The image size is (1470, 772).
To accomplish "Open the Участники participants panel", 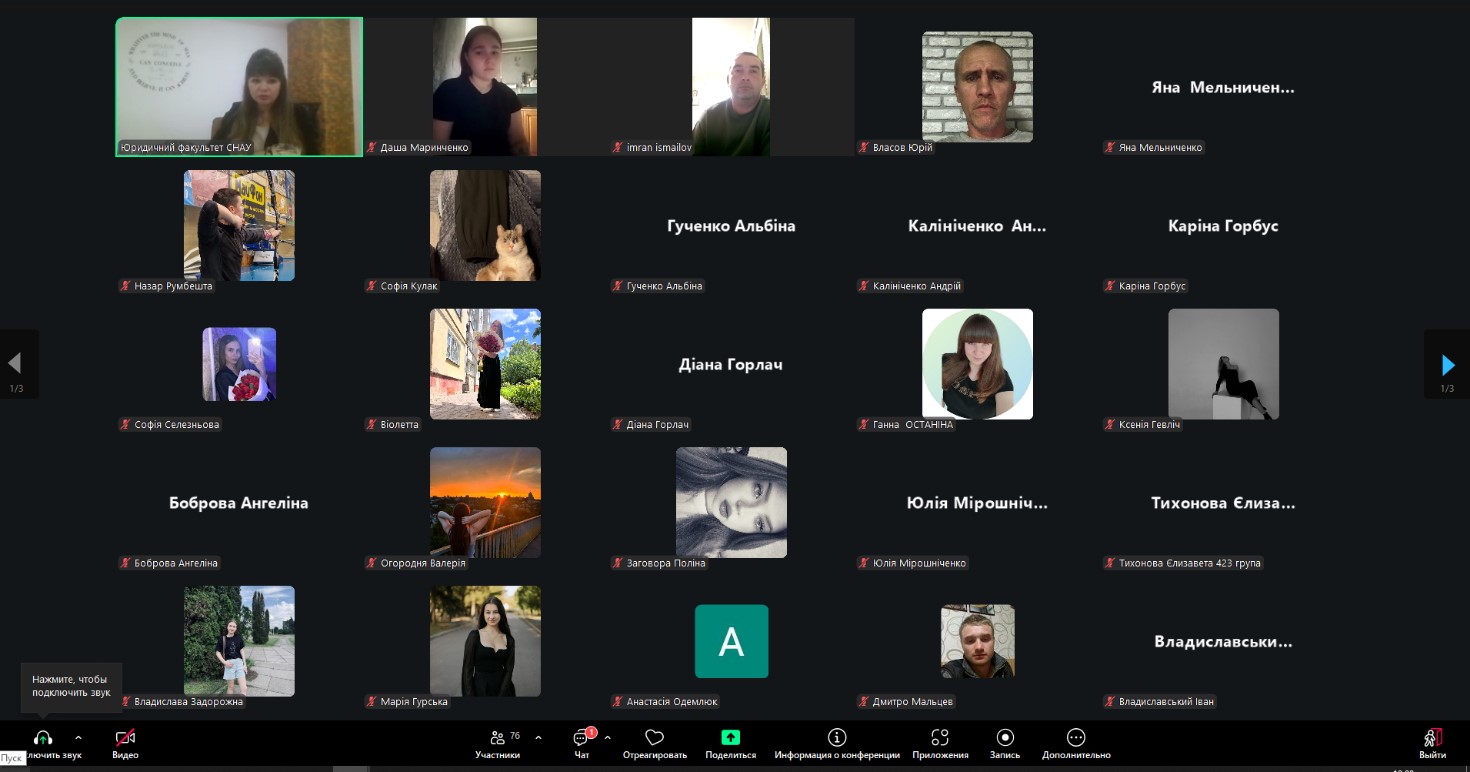I will (x=497, y=738).
